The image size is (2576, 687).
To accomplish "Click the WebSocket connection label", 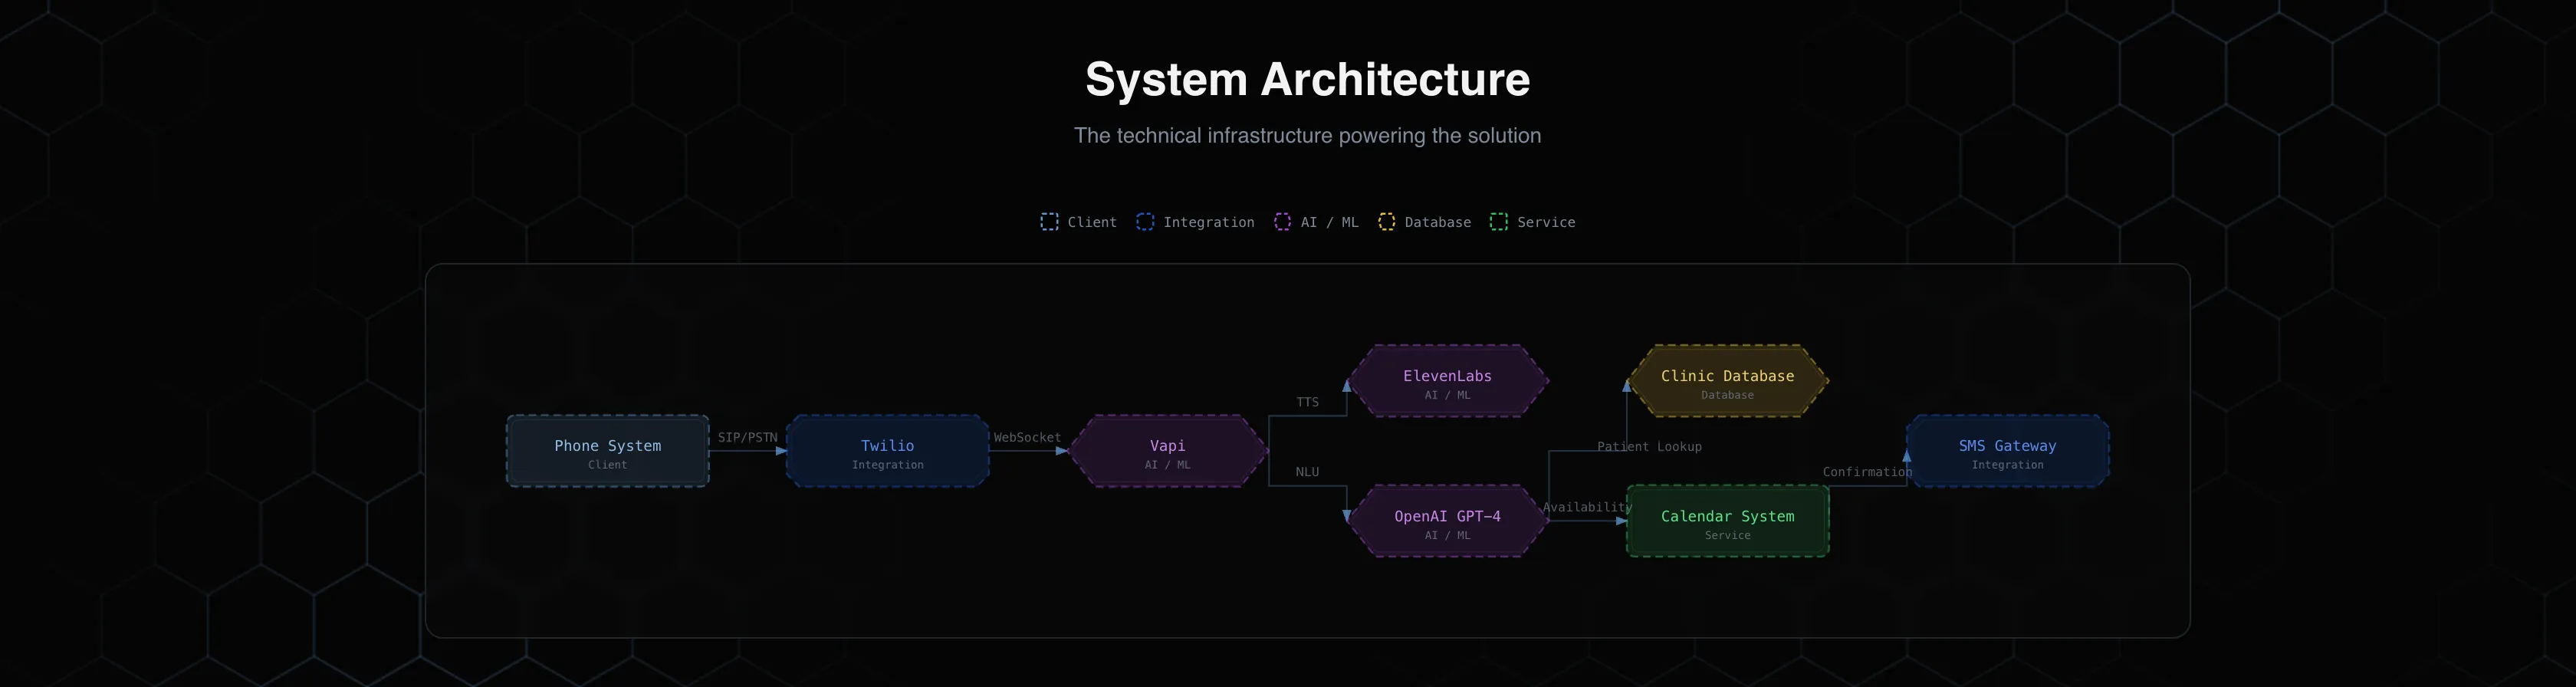I will coord(1027,437).
